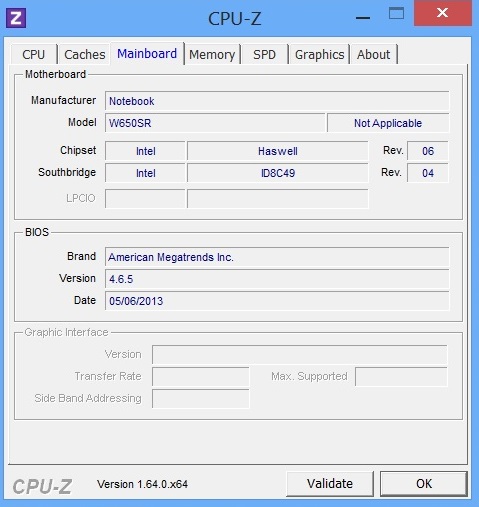The height and width of the screenshot is (507, 479).
Task: Click the Validate button
Action: pyautogui.click(x=330, y=483)
